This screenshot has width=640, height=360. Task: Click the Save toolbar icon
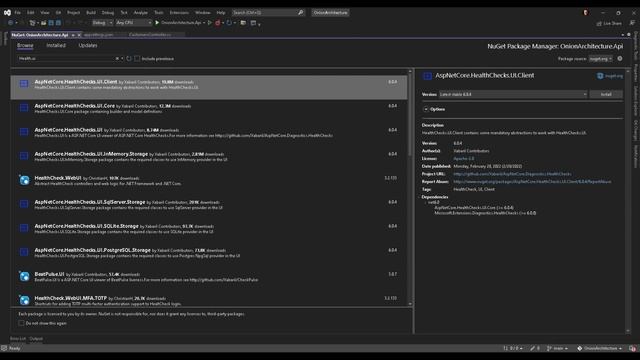coord(51,23)
